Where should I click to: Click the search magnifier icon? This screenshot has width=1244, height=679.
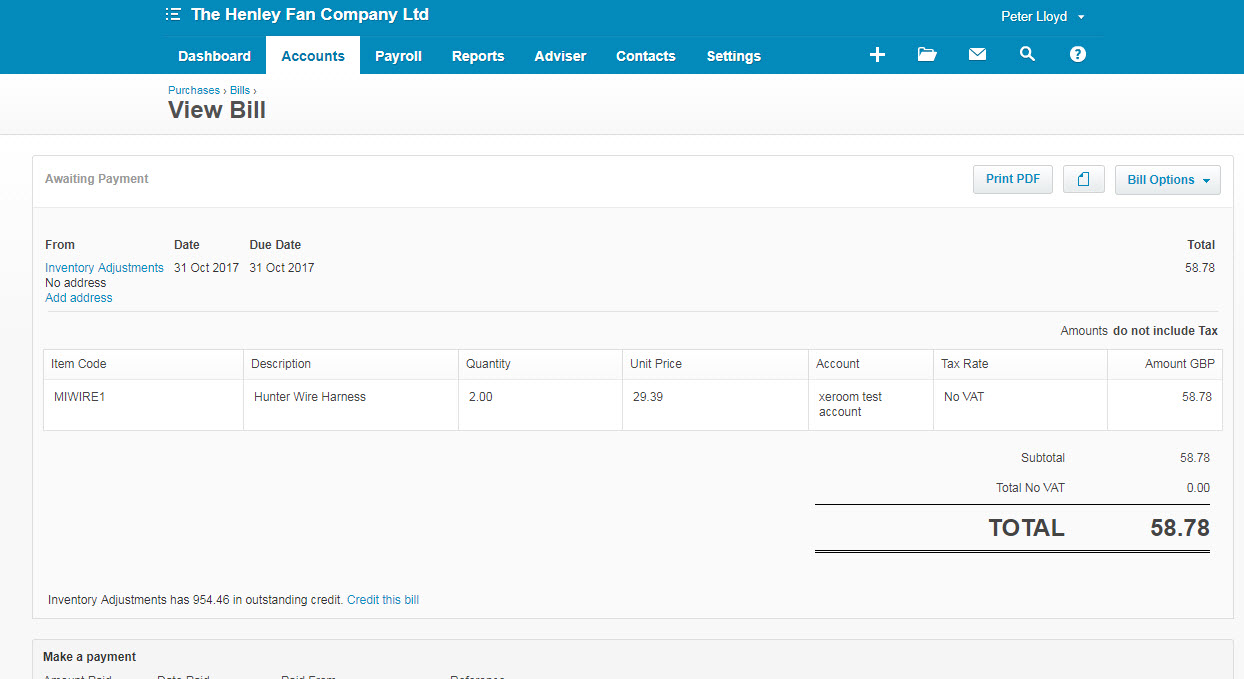1027,55
